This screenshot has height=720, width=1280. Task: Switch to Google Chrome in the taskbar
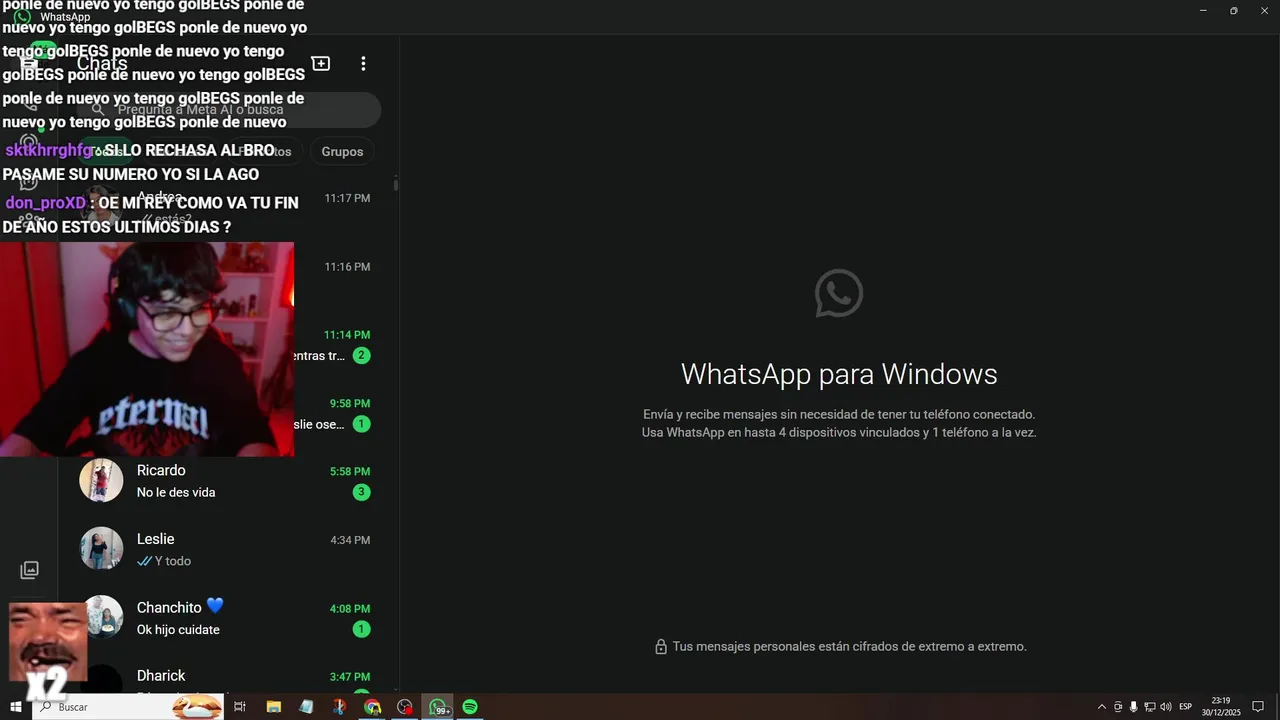click(372, 707)
